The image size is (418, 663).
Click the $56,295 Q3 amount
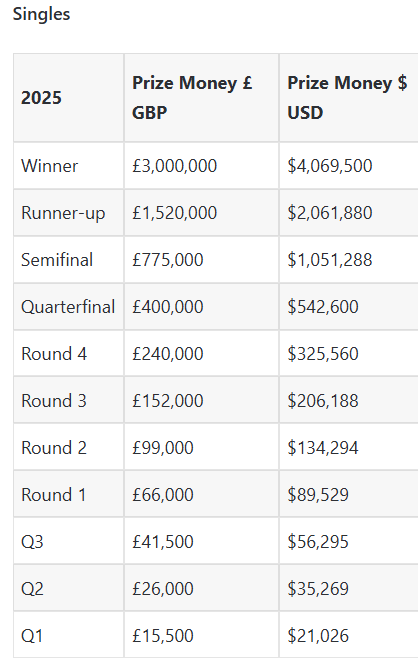318,542
